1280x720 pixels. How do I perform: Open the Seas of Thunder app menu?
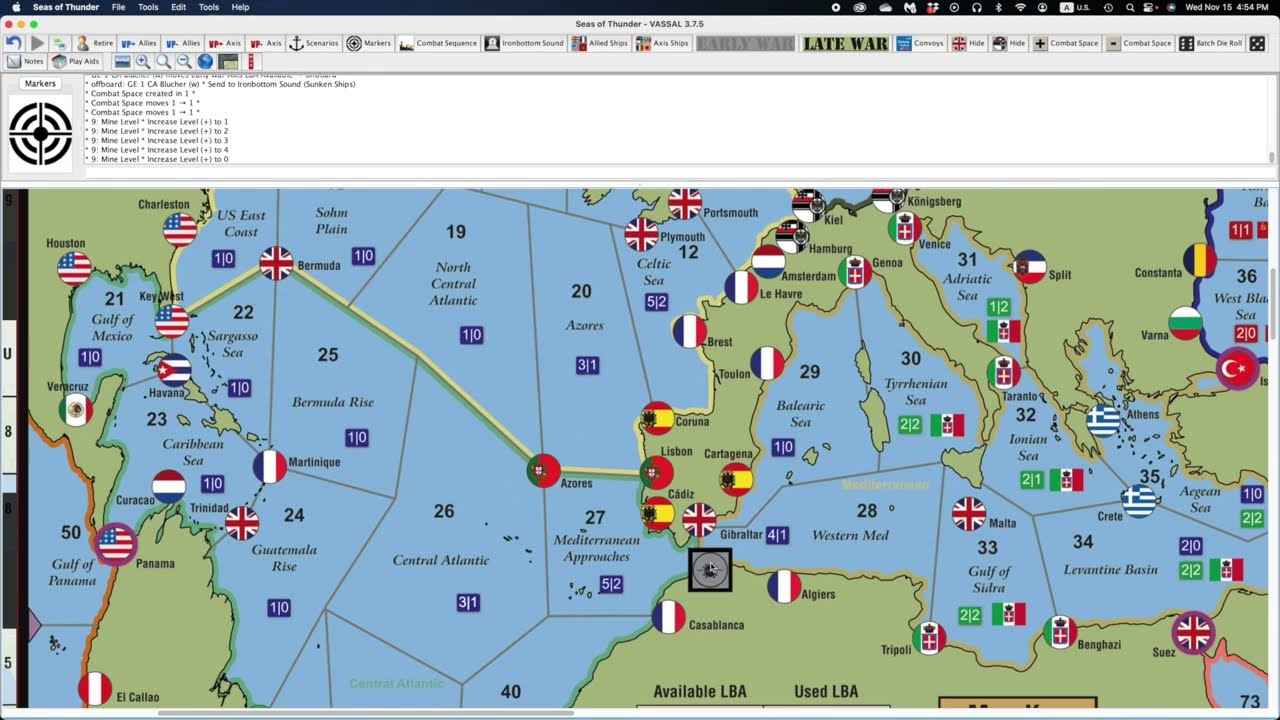(66, 7)
